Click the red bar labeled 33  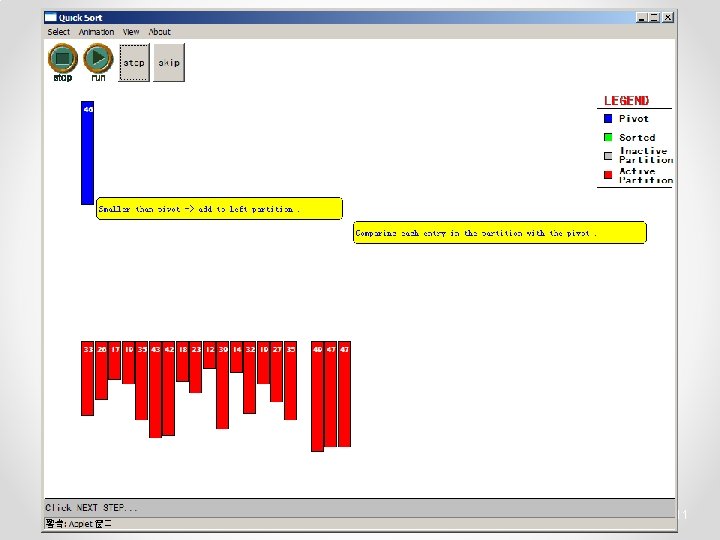(x=88, y=378)
